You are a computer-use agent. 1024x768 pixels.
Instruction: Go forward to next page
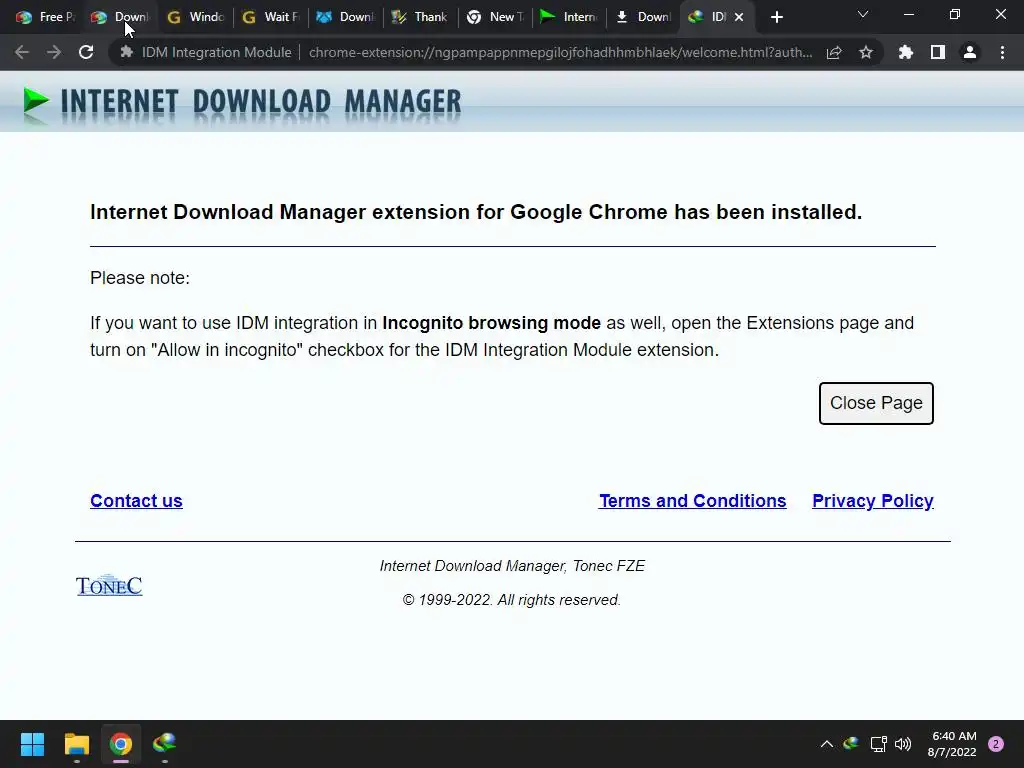54,52
